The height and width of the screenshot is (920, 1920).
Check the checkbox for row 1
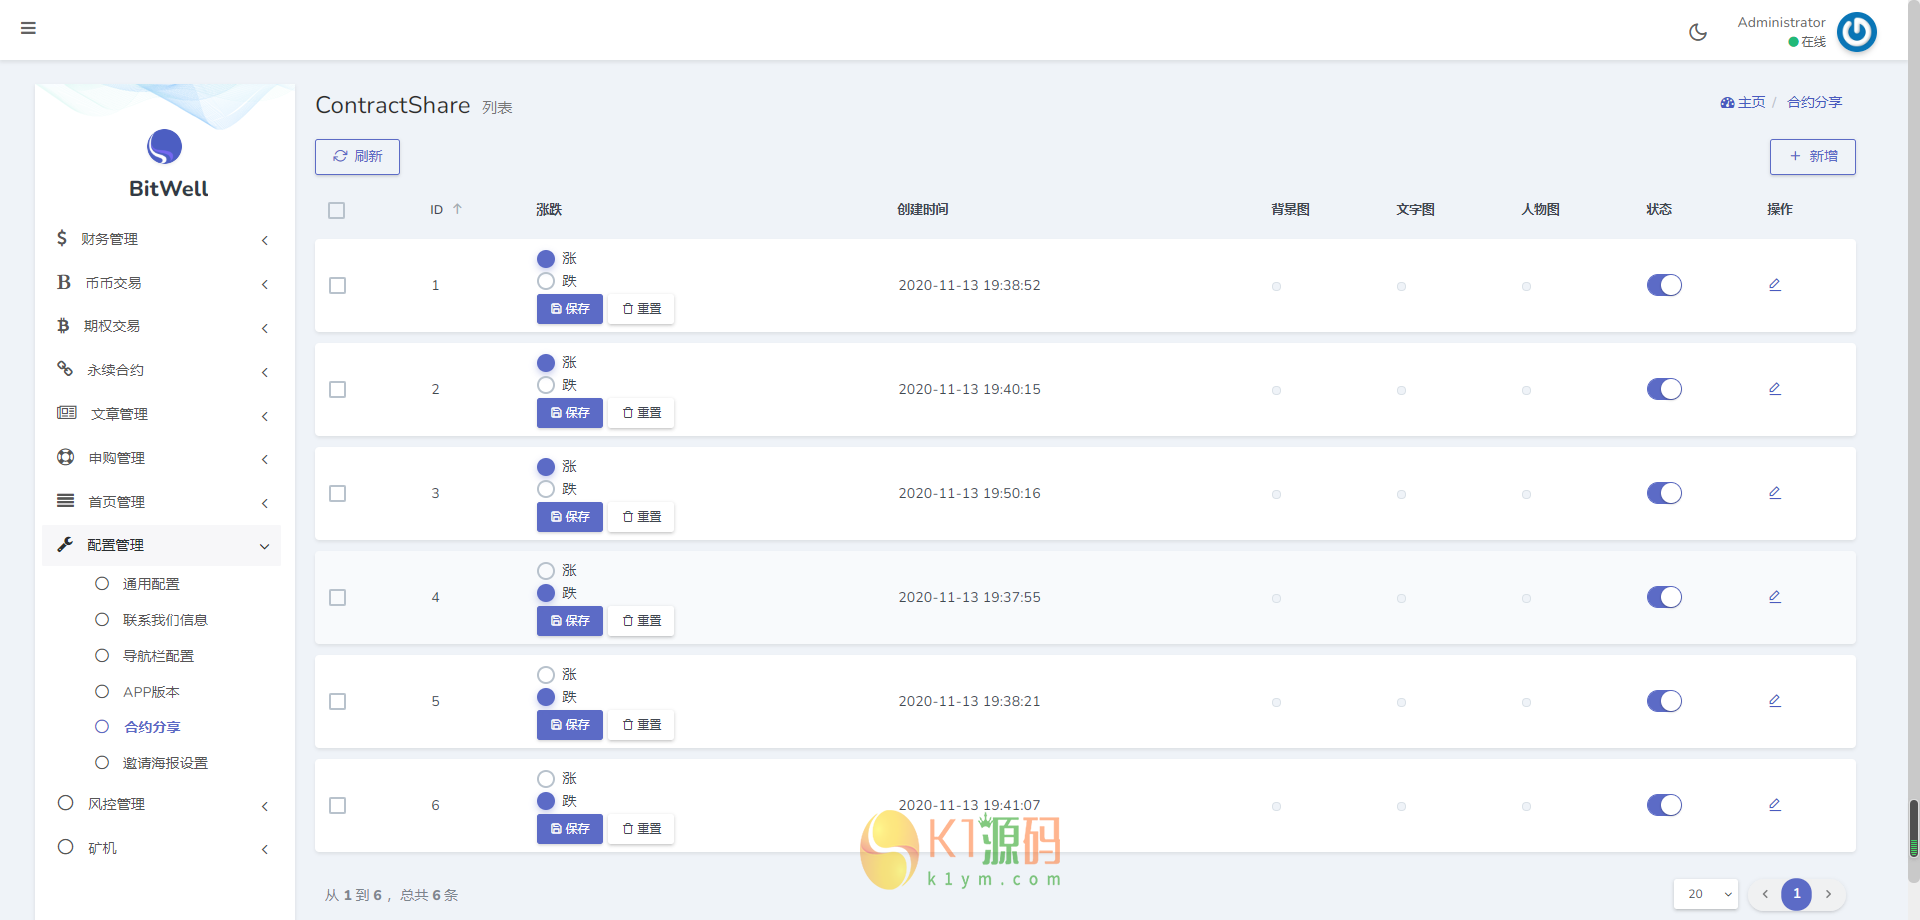tap(338, 286)
